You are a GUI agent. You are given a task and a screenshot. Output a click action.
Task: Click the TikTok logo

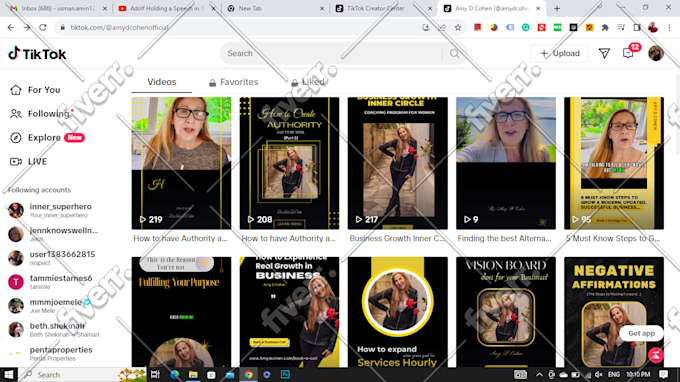click(x=37, y=54)
